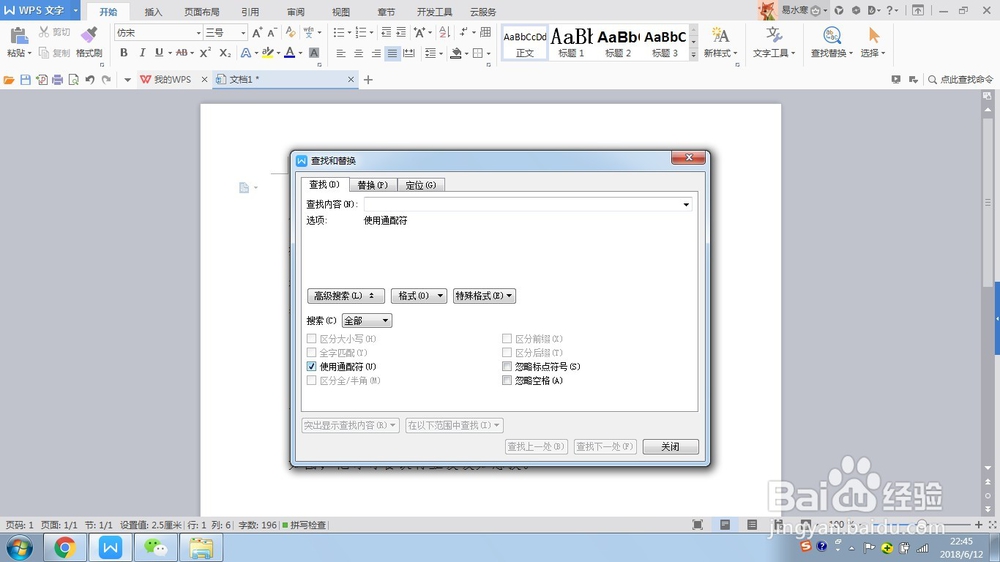Click the Paste clipboard icon
This screenshot has height=562, width=1000.
[19, 36]
